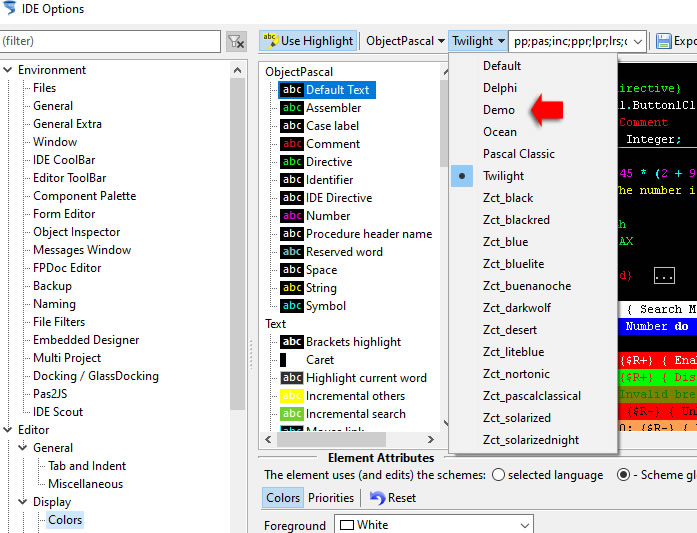Open the Tab and Indent settings page

[x=87, y=465]
